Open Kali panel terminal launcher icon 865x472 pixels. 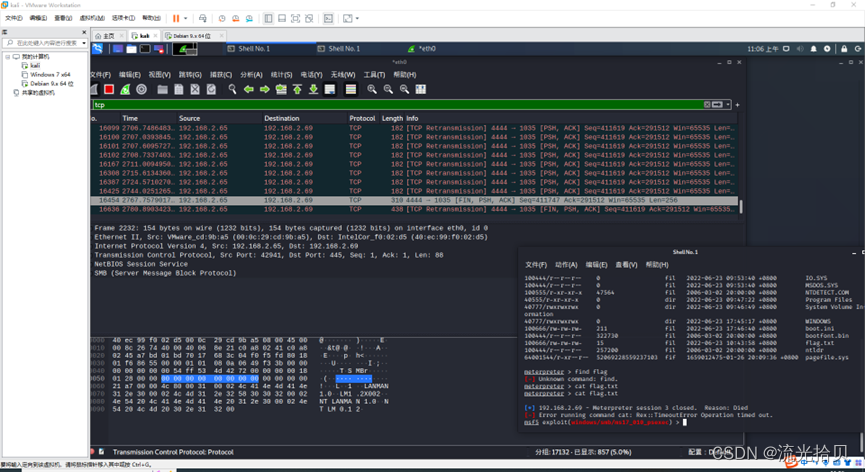pos(145,49)
